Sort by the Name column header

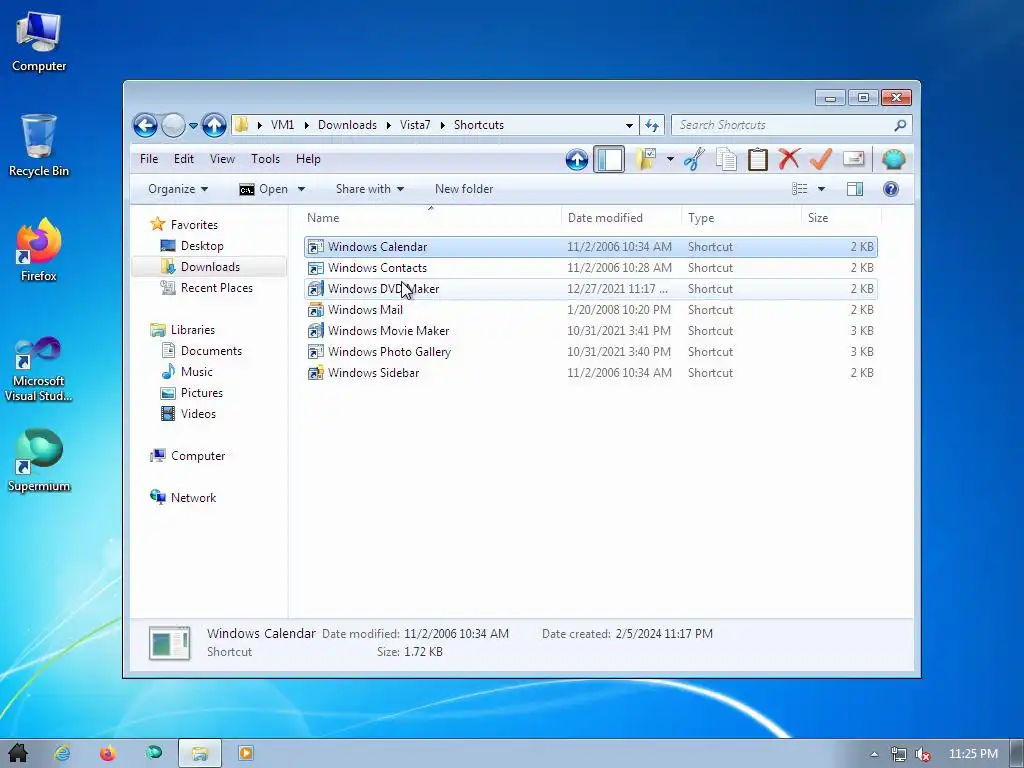tap(431, 217)
